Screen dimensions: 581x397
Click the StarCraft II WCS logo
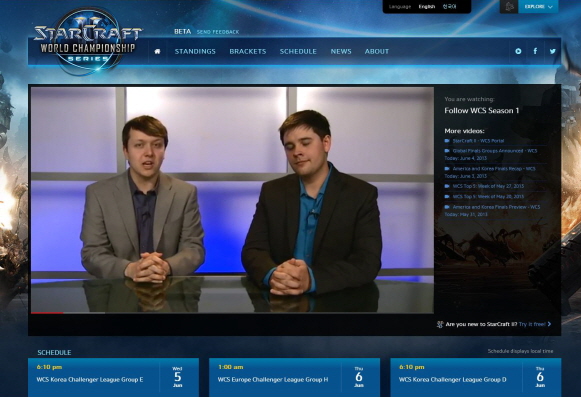(x=88, y=41)
